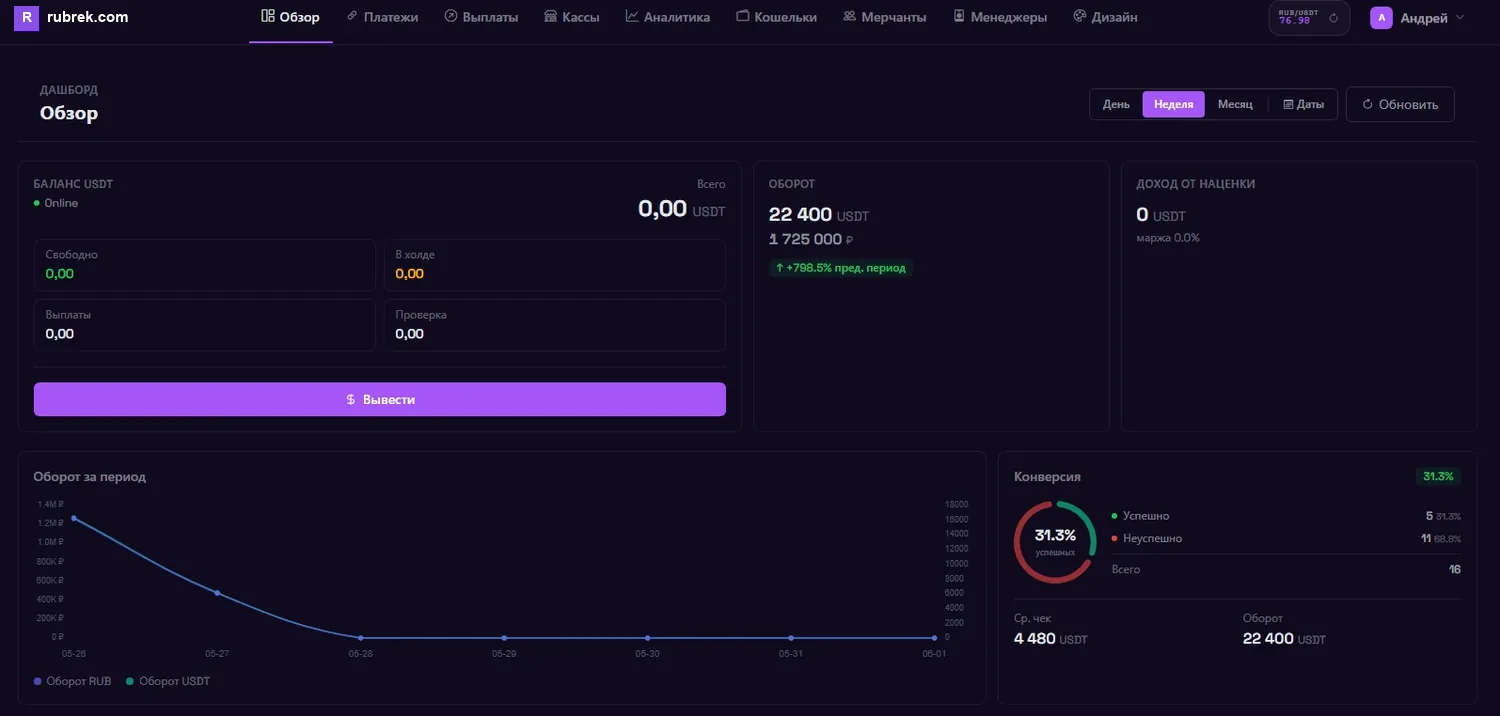The height and width of the screenshot is (716, 1500).
Task: Click the RUB/USDT 76.98 rate widget
Action: 1309,18
